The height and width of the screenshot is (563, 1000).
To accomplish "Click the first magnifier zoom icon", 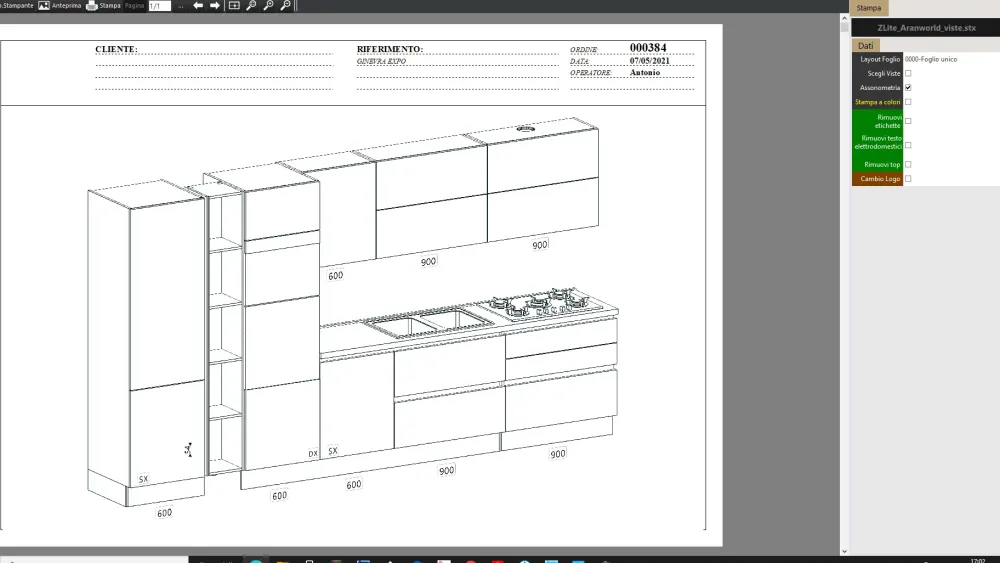I will (252, 6).
